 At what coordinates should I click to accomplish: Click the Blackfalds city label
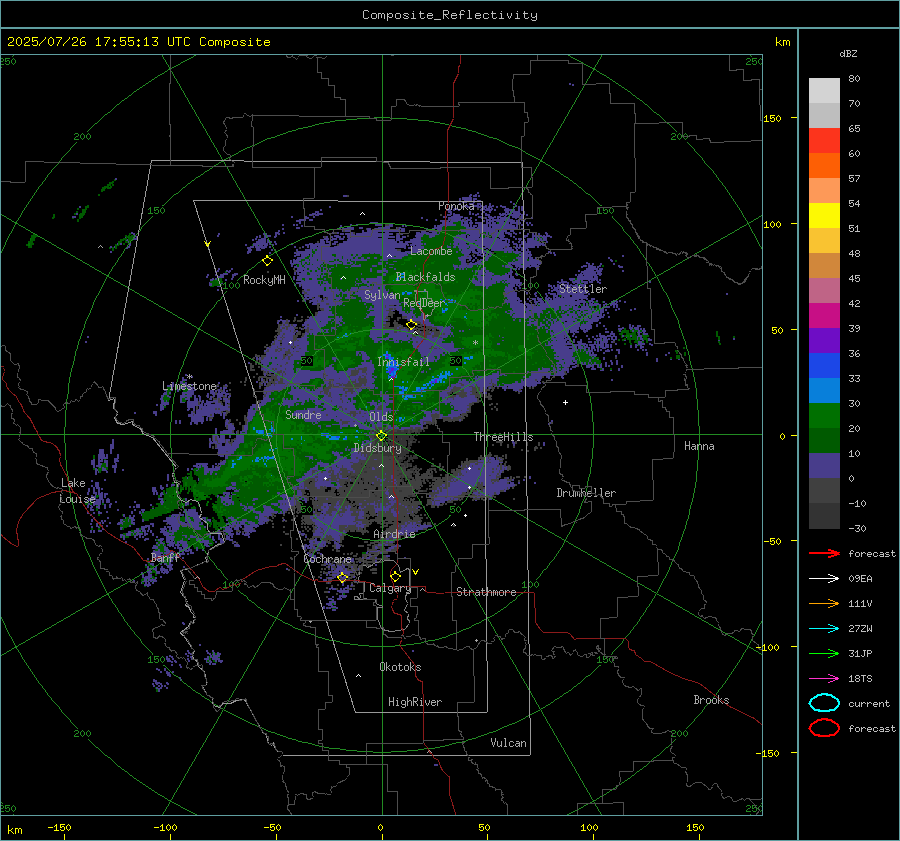425,277
